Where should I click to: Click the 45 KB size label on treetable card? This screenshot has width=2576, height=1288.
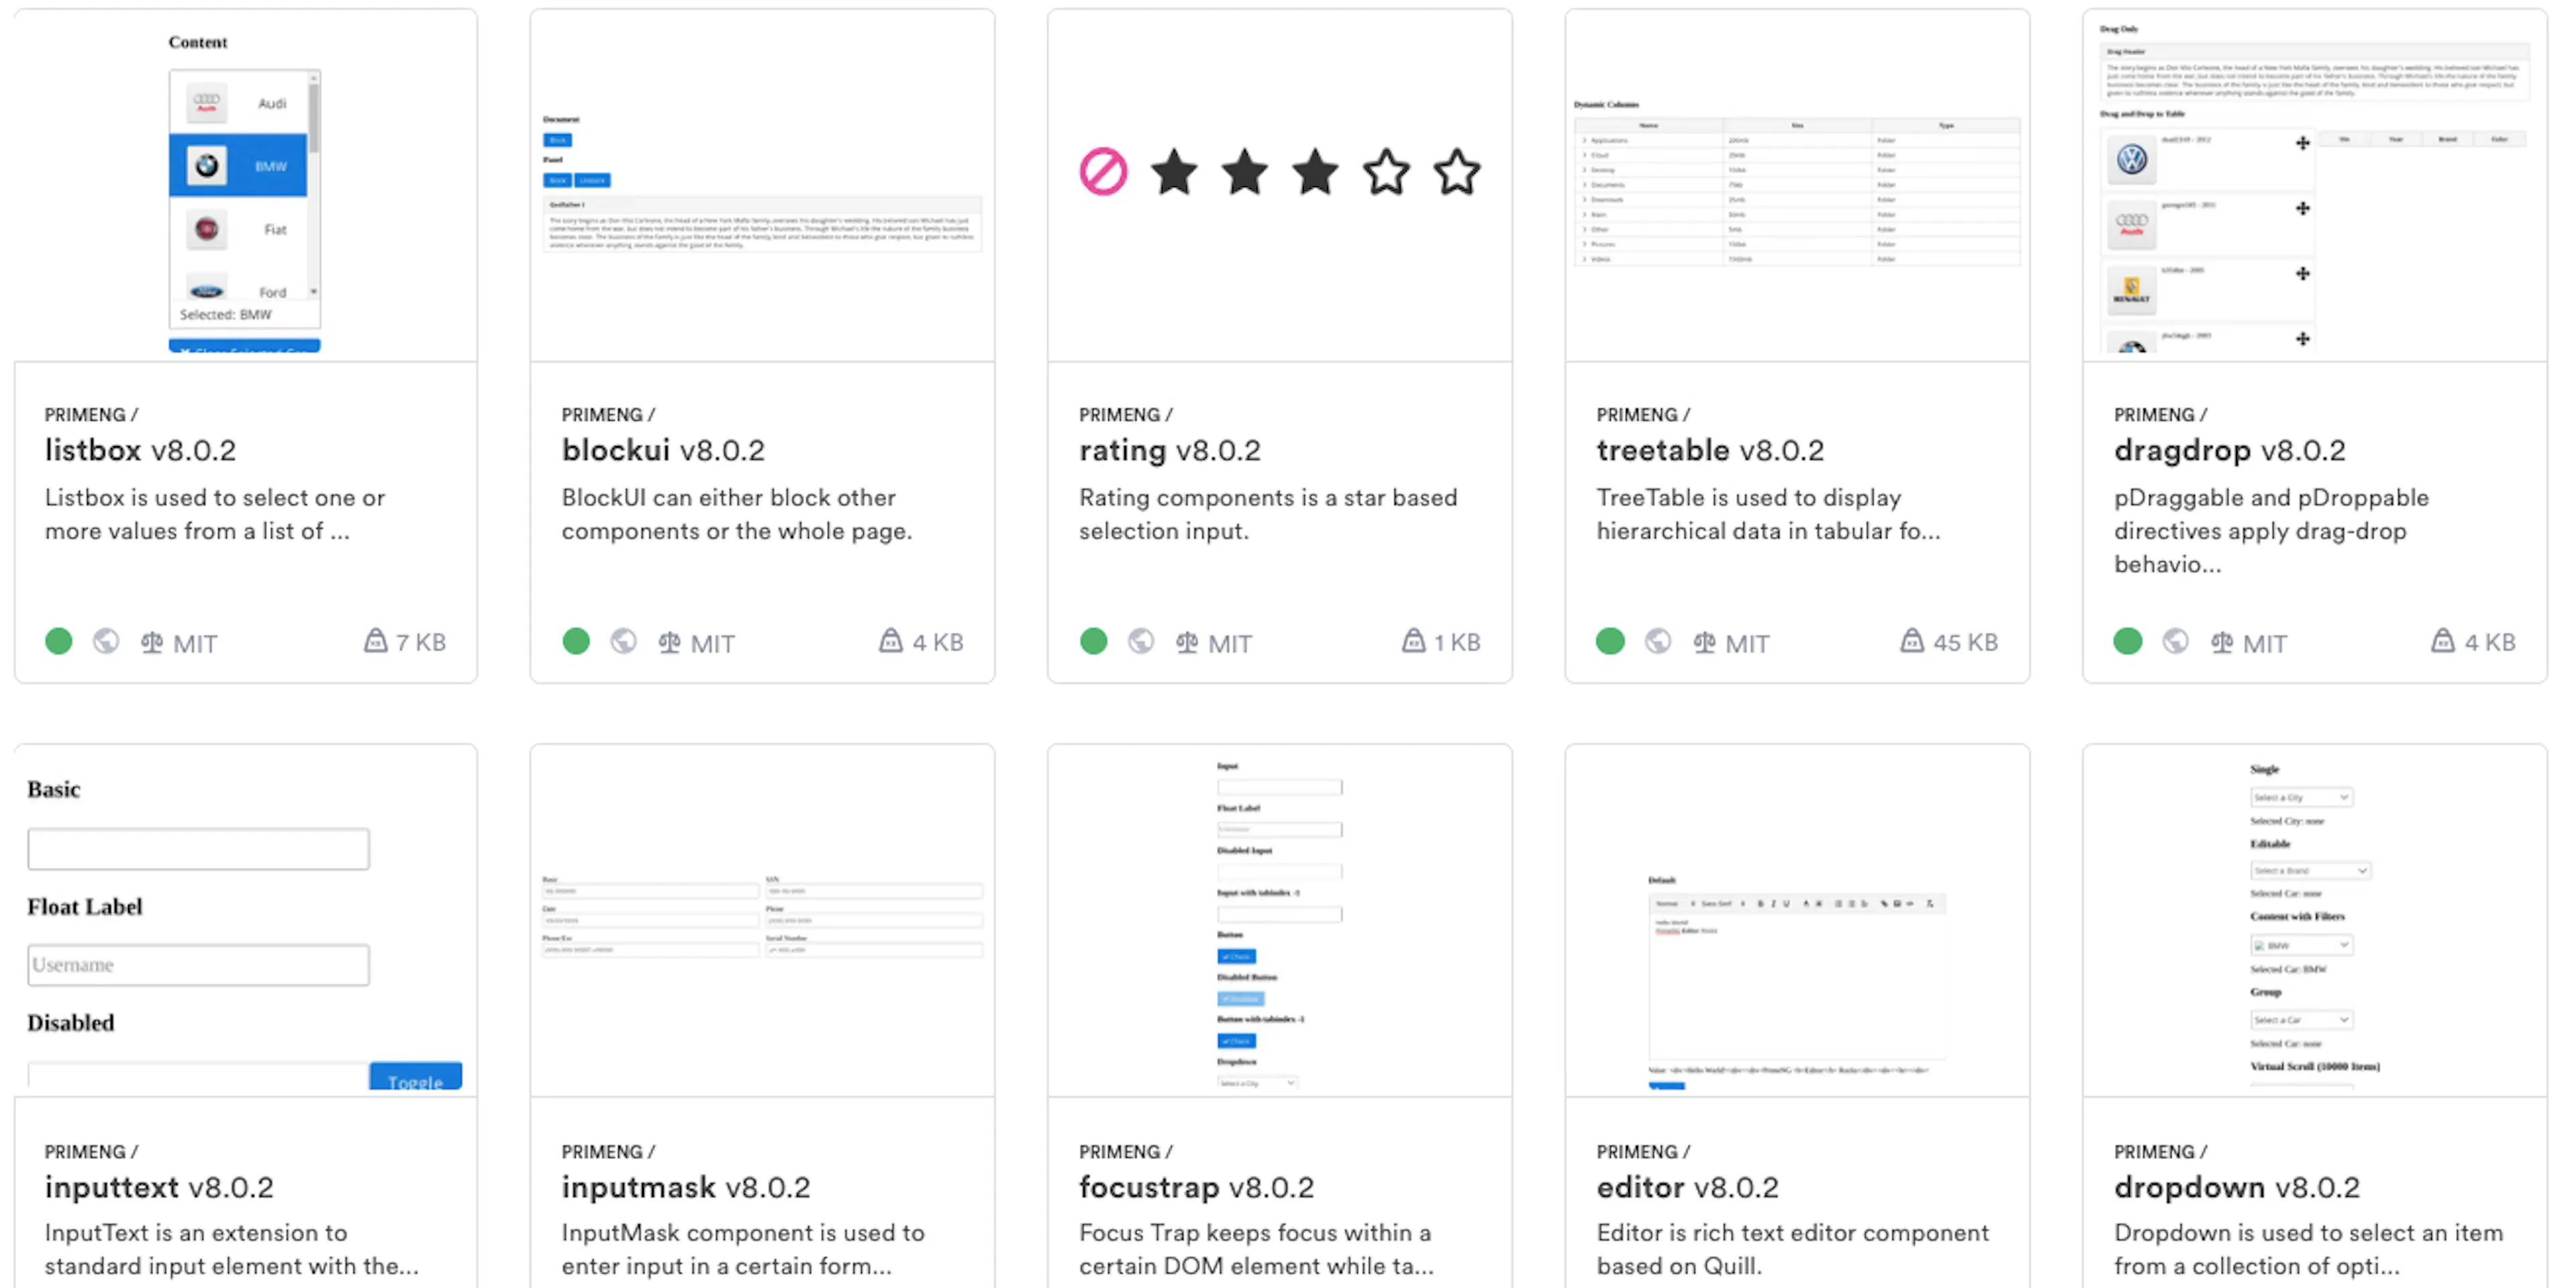[1965, 642]
